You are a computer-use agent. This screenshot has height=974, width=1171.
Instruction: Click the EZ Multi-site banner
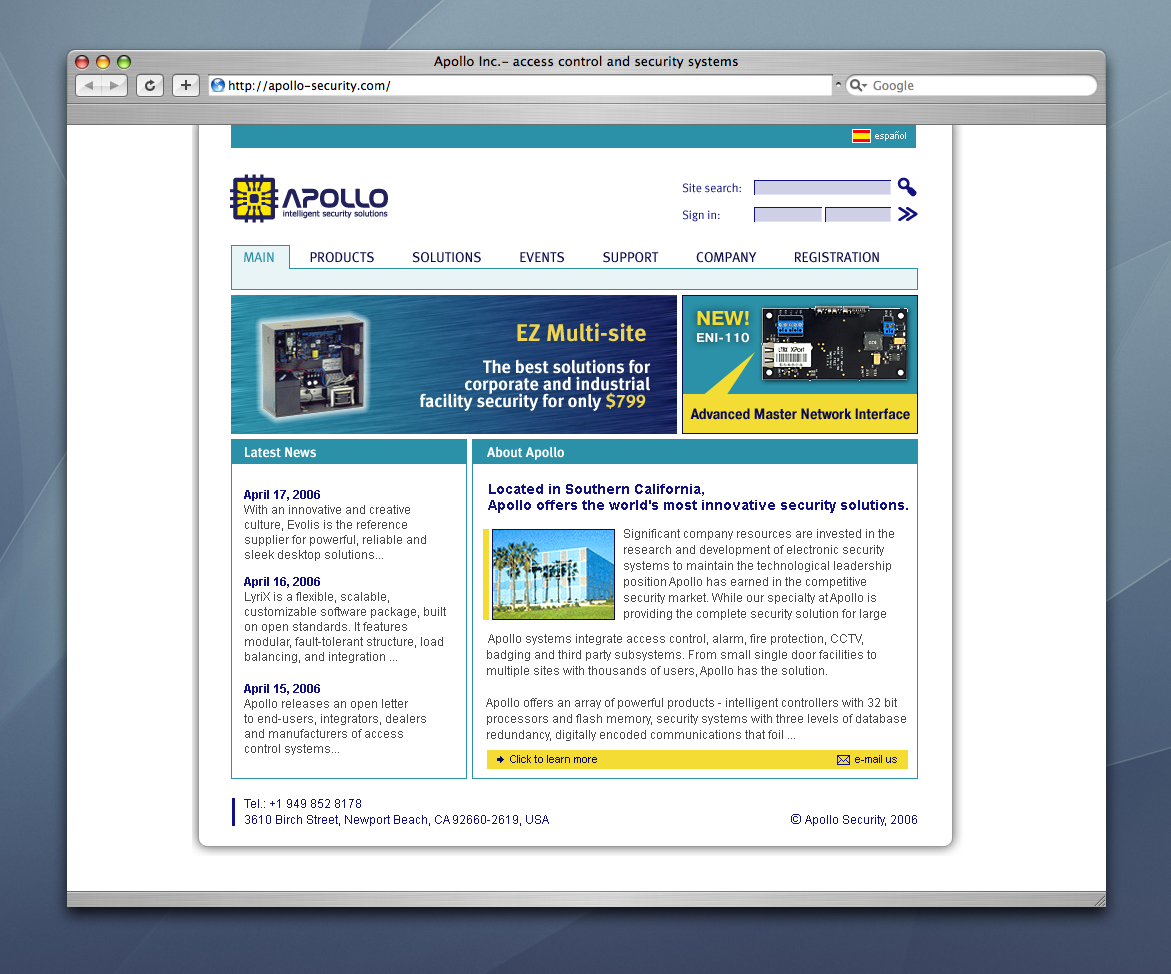pyautogui.click(x=454, y=365)
